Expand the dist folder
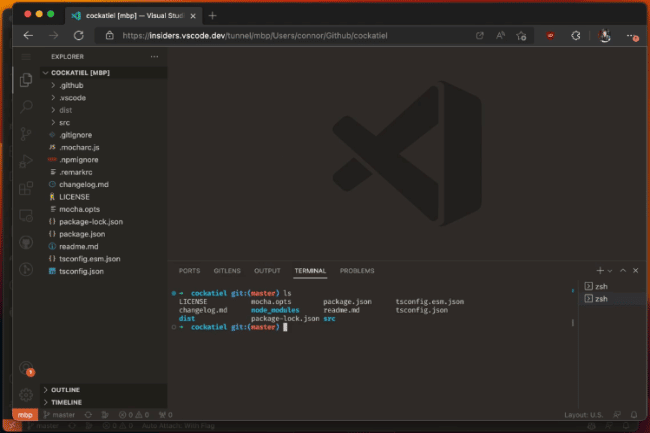Screen dimensions: 650x433 (104, 110)
